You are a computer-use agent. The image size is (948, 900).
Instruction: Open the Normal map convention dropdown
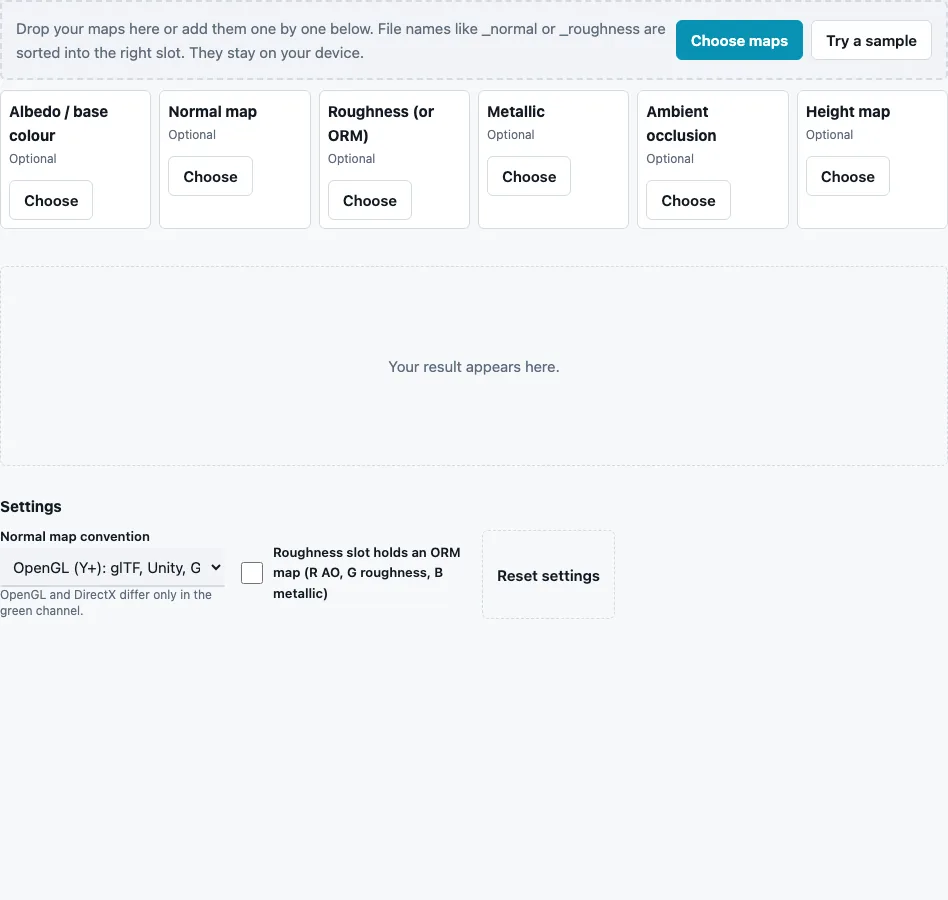click(112, 568)
